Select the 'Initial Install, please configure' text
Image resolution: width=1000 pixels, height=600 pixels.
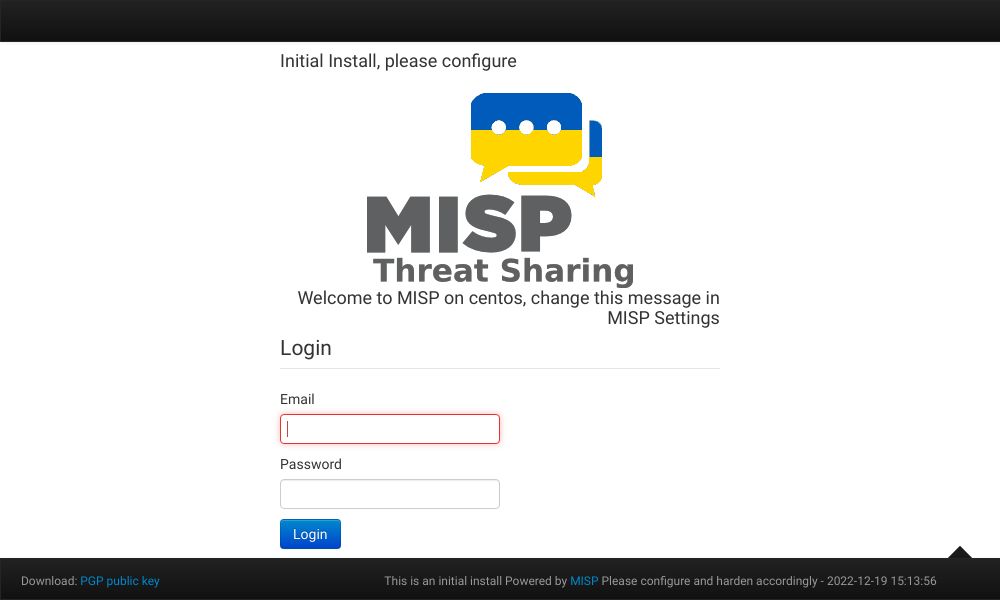click(x=398, y=61)
